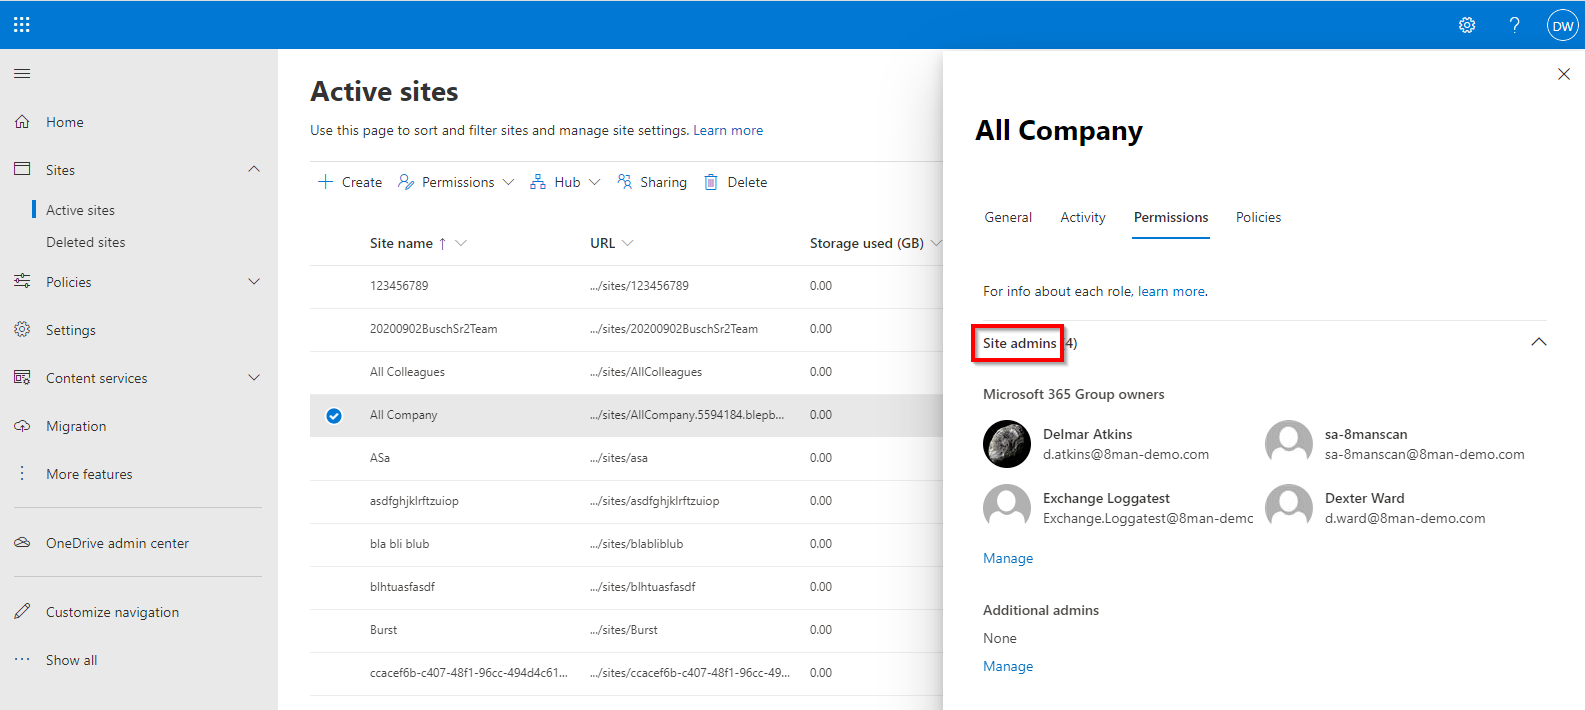
Task: Open the DW account avatar
Action: (1563, 25)
